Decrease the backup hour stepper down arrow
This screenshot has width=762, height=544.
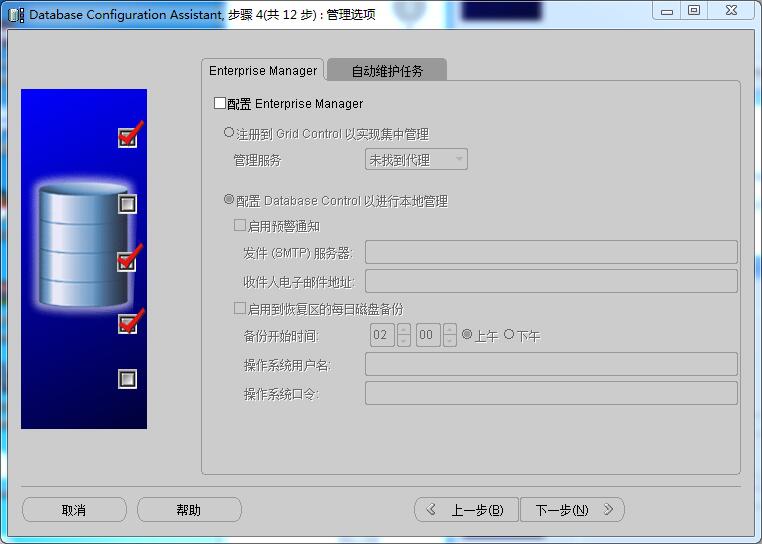[x=403, y=341]
